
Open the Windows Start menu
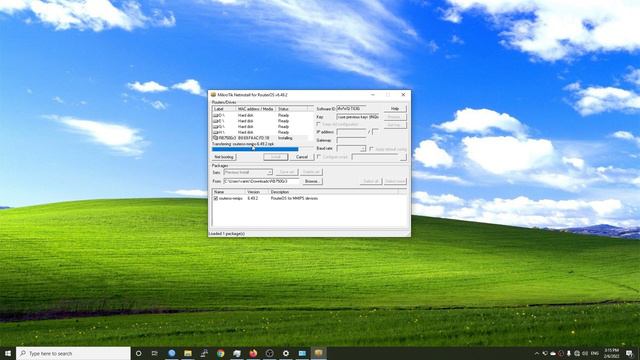point(8,353)
